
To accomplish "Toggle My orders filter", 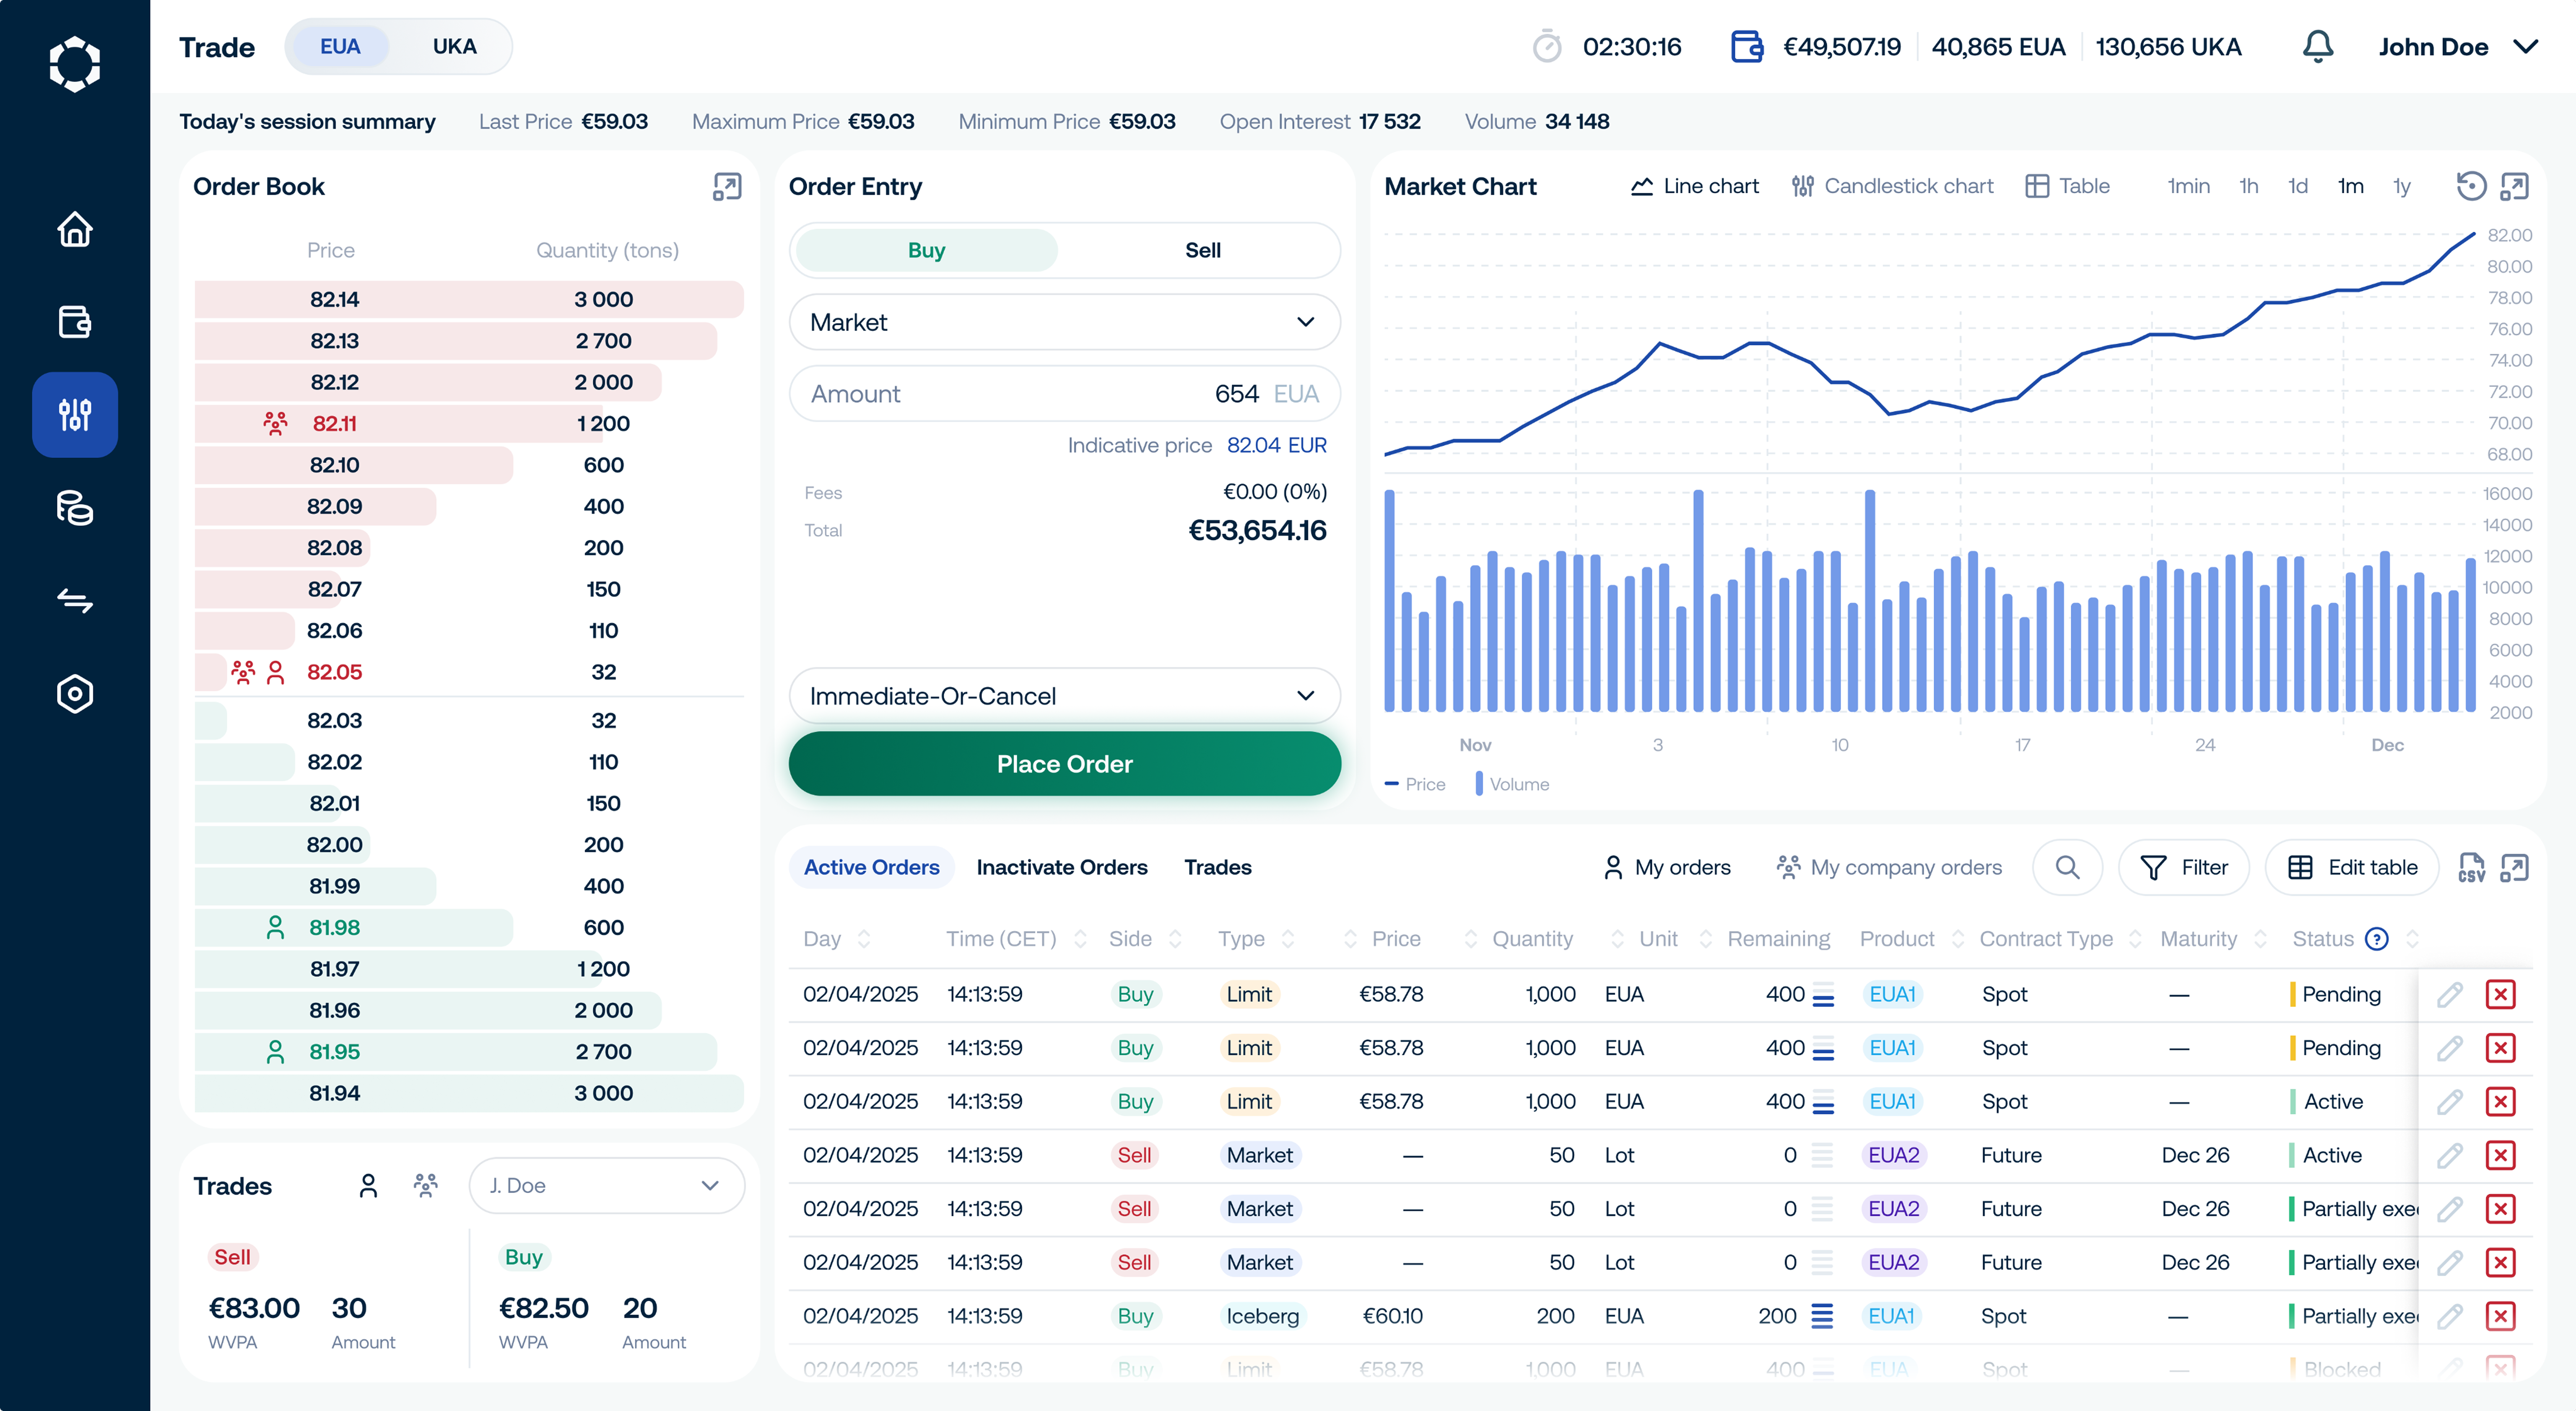I will click(1667, 868).
